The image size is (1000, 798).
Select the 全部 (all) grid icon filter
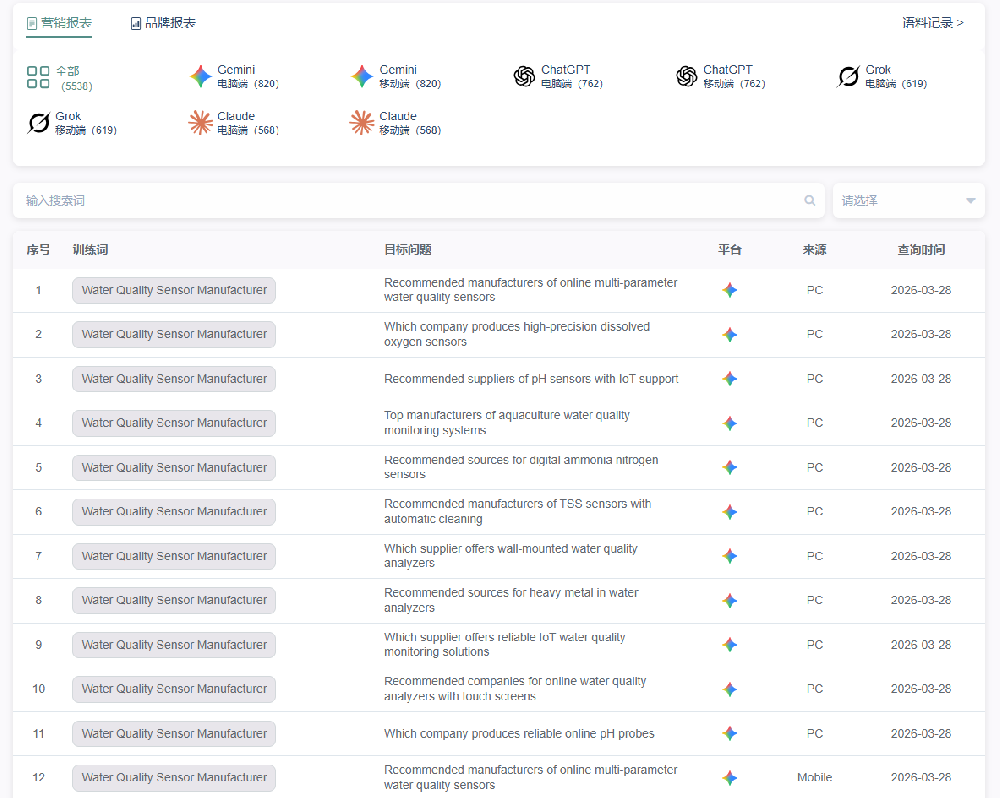coord(38,77)
